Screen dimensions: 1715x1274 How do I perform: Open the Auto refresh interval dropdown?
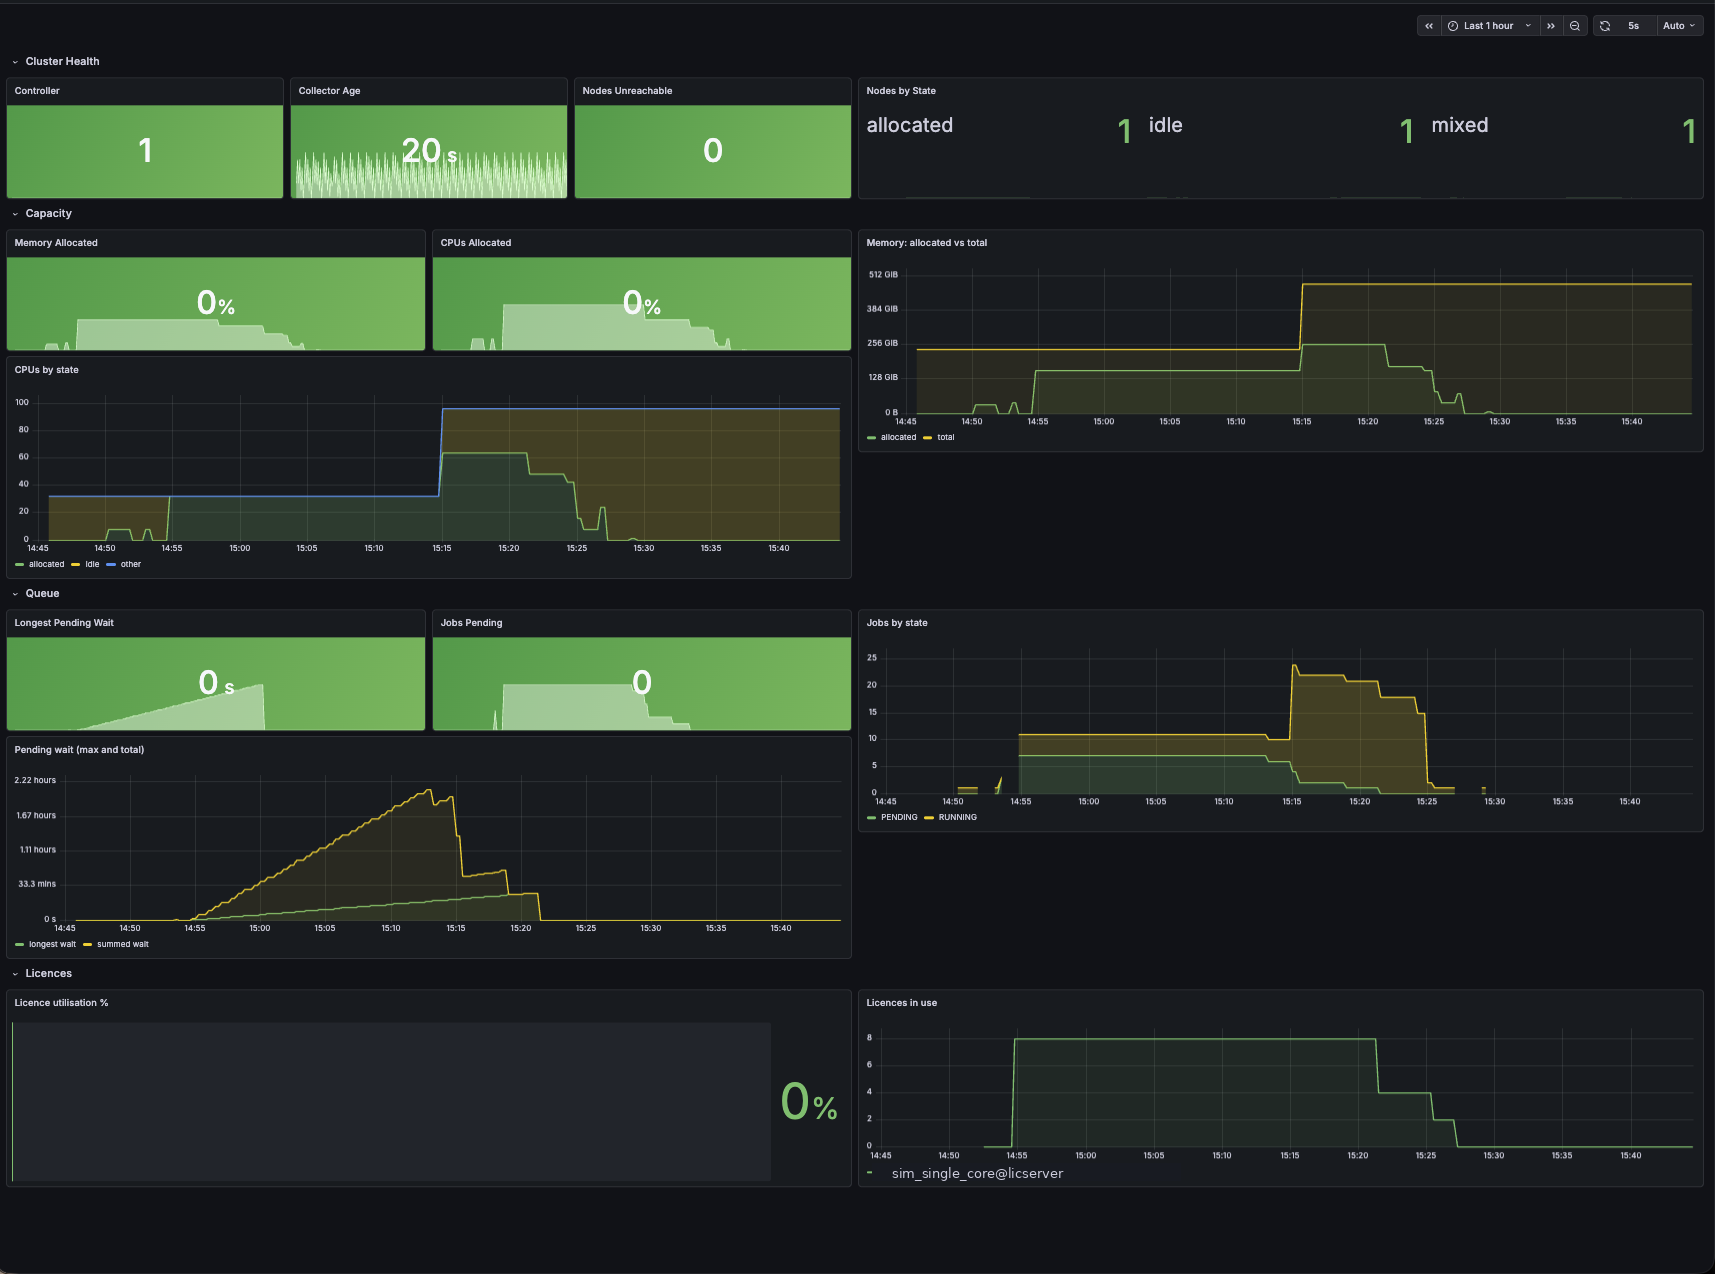[1679, 26]
